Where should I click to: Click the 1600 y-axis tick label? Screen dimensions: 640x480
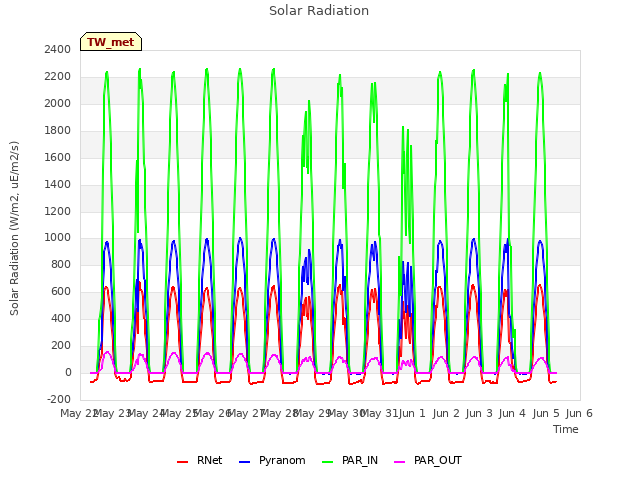pos(58,158)
